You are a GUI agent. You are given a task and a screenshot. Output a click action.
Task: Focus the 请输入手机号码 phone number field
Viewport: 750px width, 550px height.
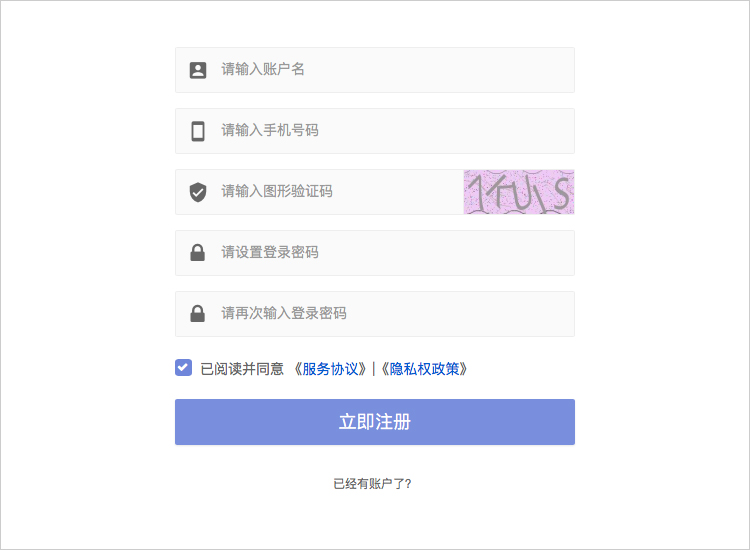[x=375, y=131]
